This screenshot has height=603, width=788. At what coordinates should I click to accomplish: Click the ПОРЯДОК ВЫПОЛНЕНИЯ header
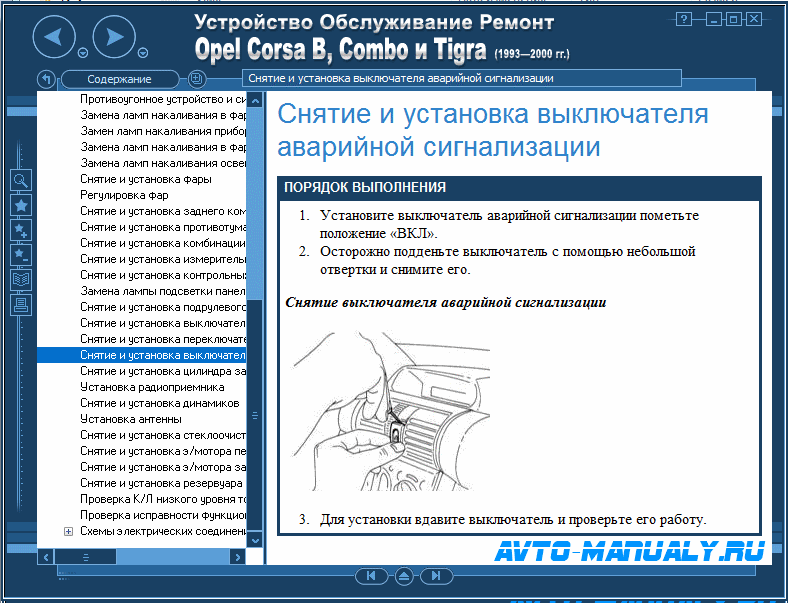pos(520,187)
